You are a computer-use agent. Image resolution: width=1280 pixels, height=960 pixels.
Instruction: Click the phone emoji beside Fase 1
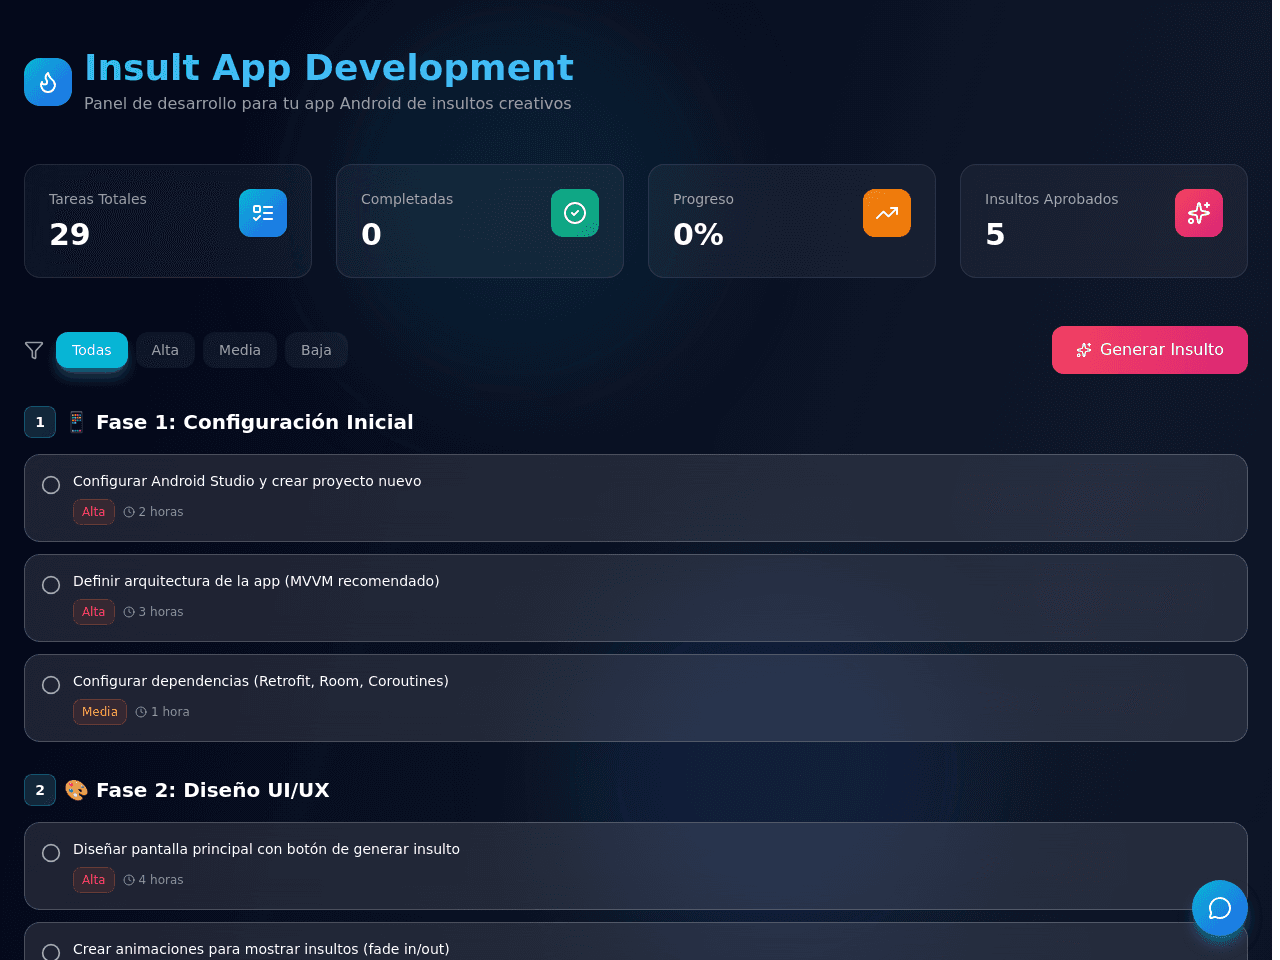tap(76, 422)
